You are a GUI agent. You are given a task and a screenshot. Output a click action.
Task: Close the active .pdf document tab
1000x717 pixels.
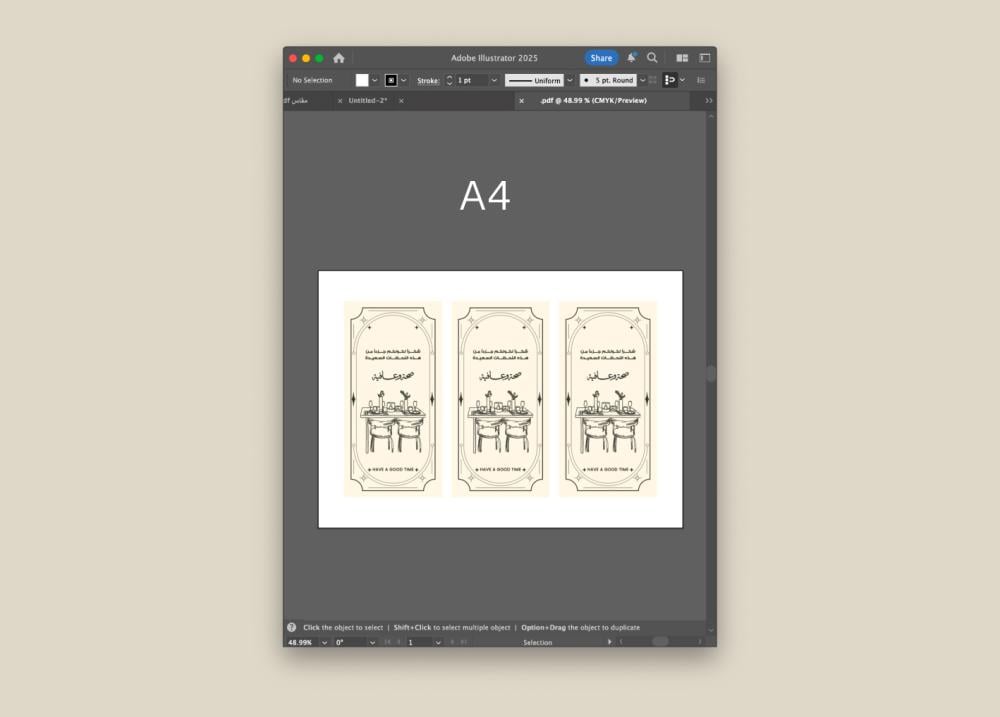pos(521,101)
